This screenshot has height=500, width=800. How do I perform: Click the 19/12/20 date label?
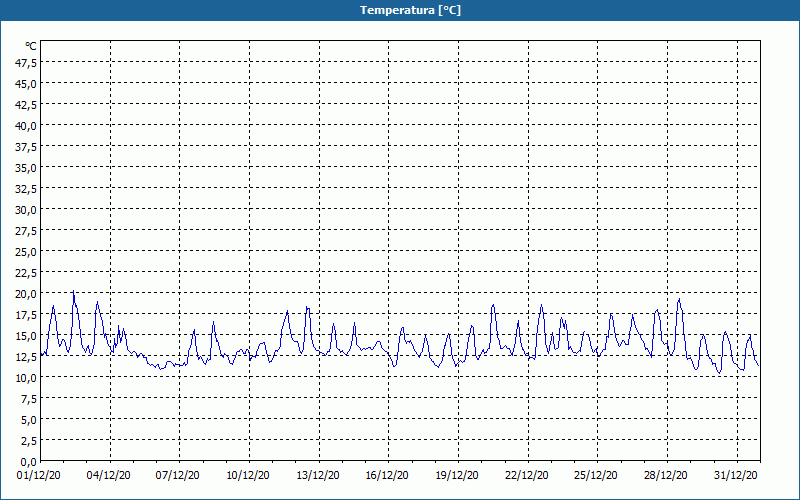457,475
